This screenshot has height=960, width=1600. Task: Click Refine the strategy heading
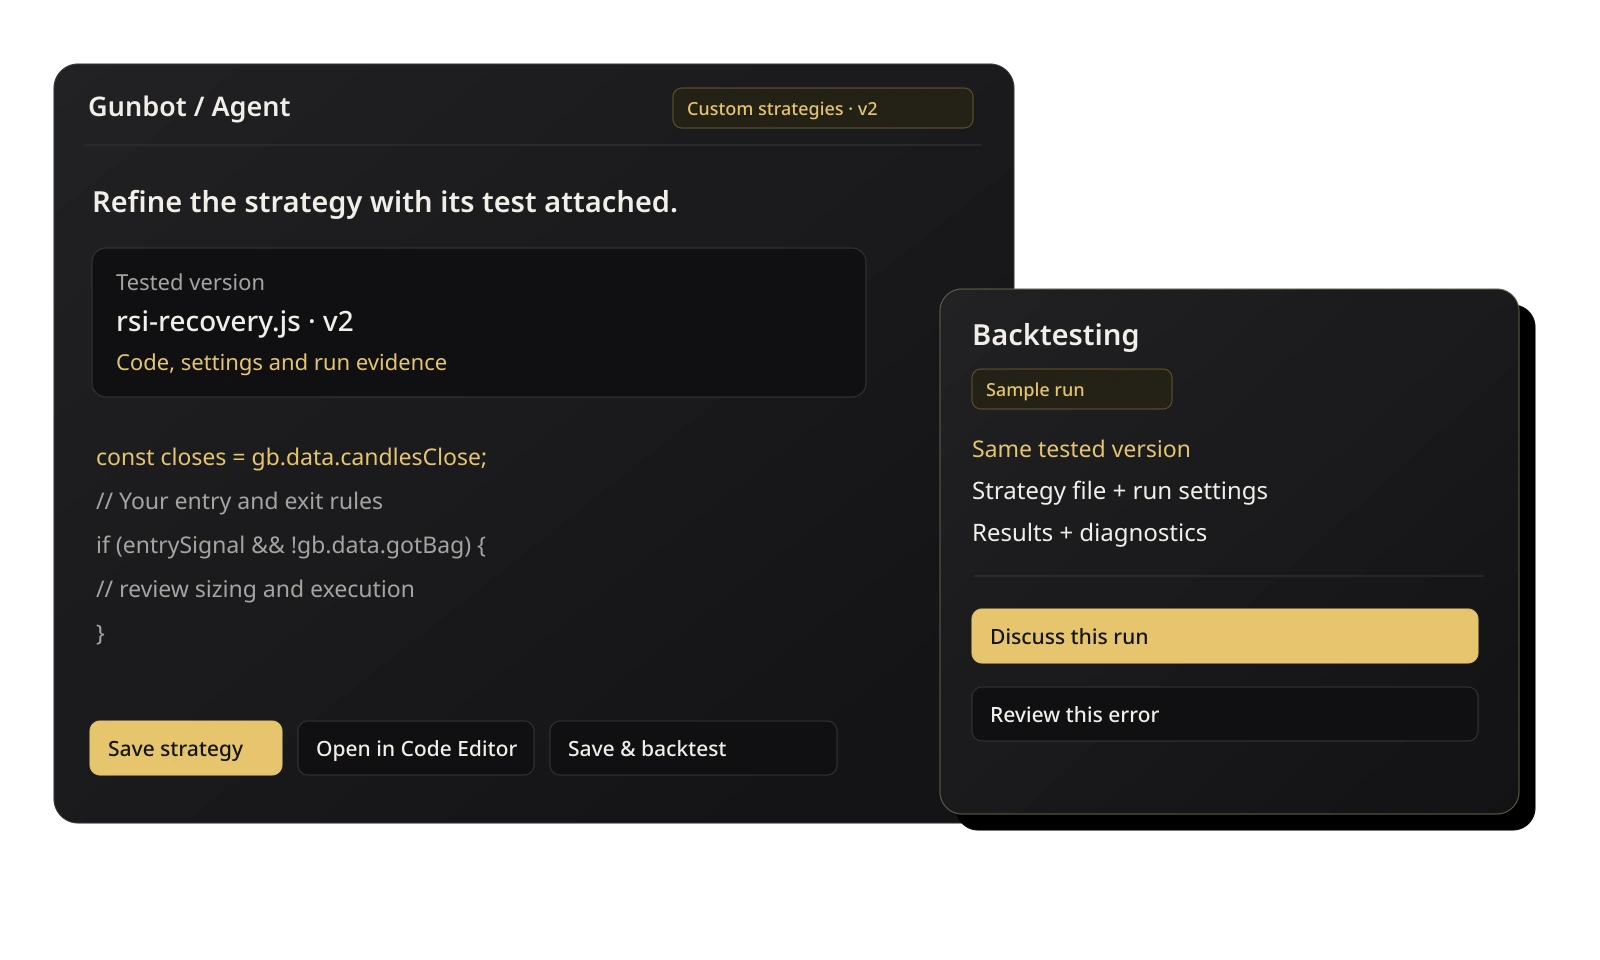pos(385,202)
